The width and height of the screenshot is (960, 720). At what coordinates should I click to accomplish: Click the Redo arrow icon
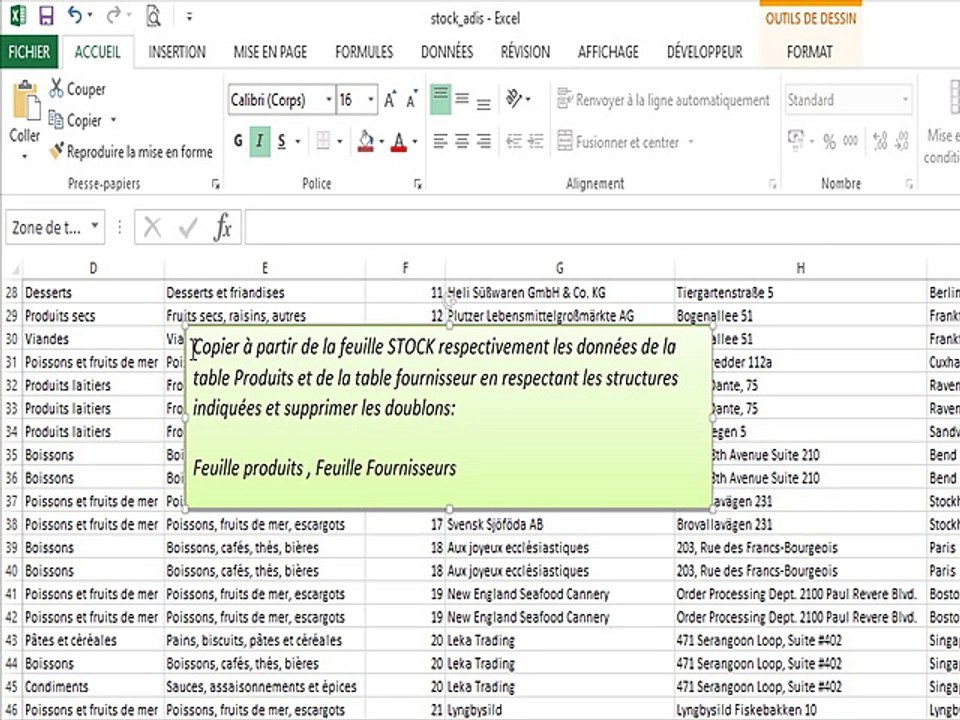tap(113, 15)
